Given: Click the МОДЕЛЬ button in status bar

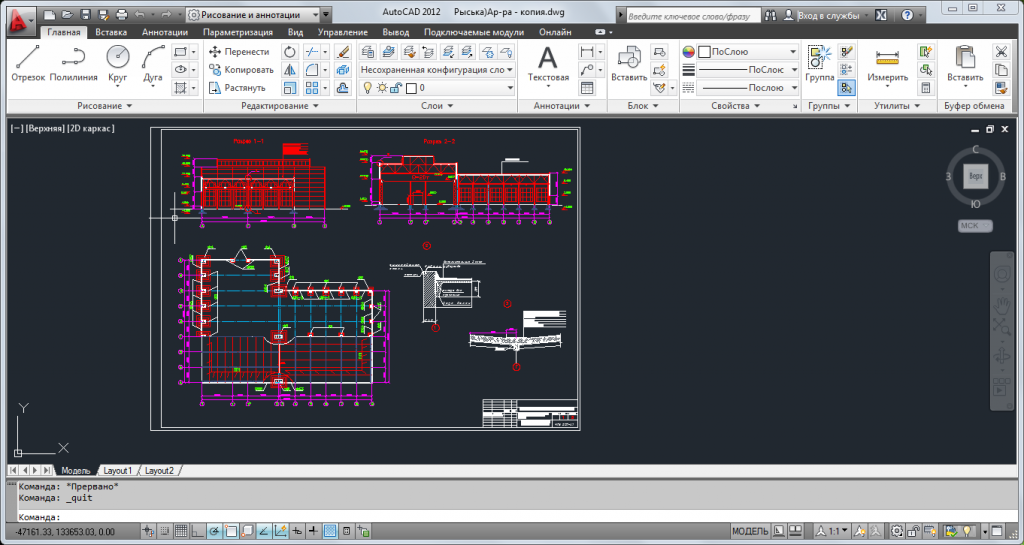Looking at the screenshot, I should [x=750, y=531].
